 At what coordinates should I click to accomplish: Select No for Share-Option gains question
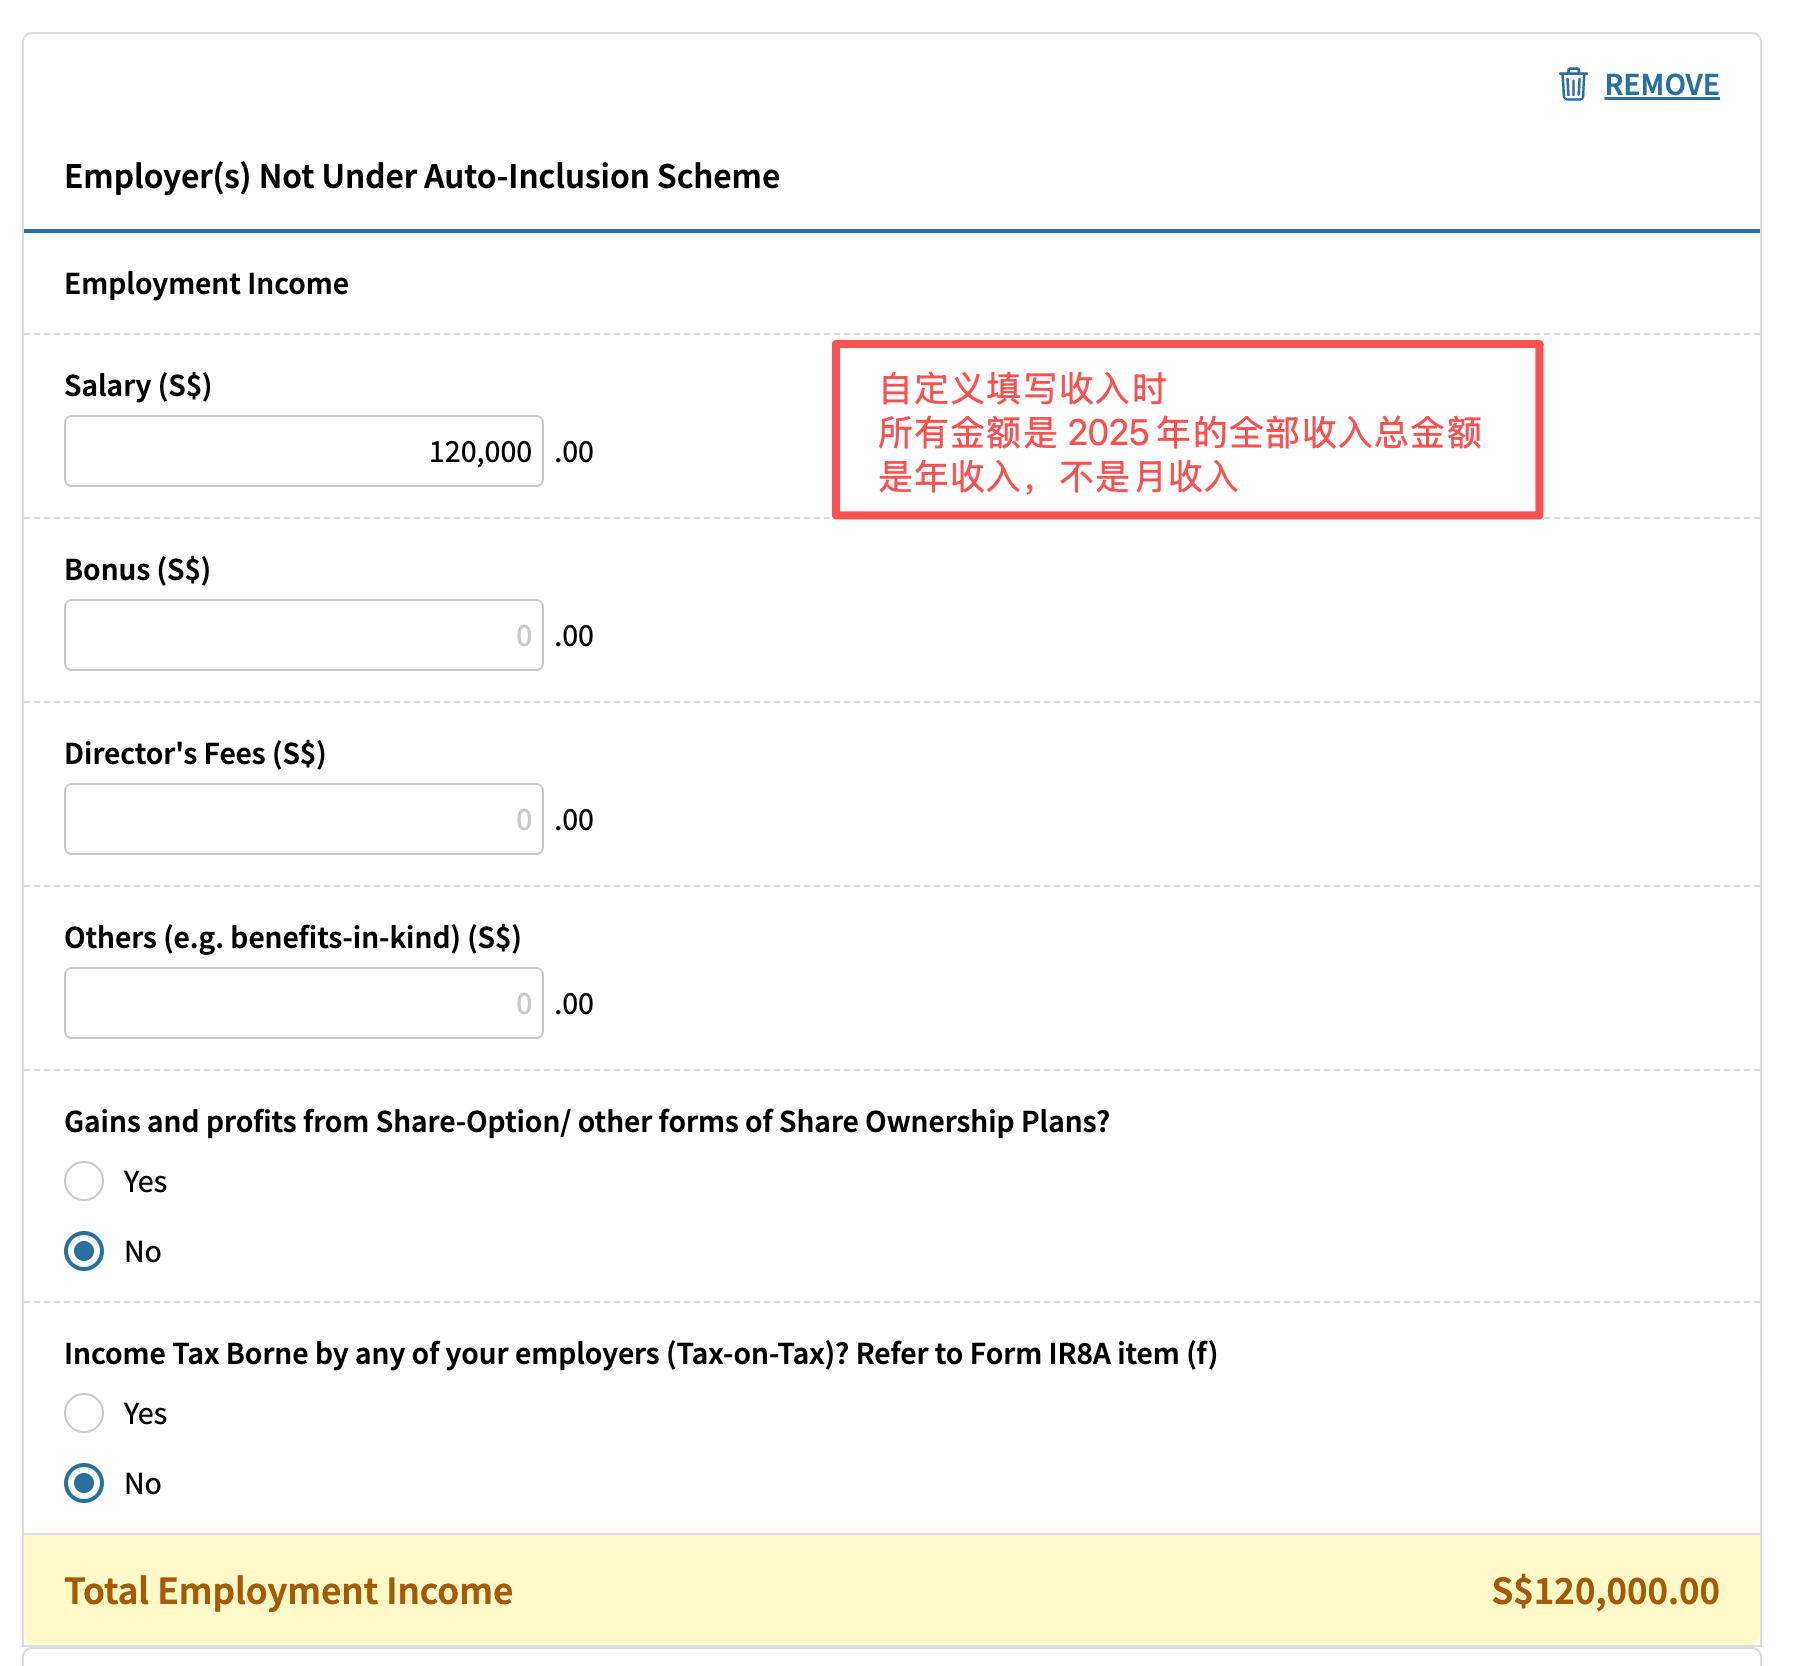click(85, 1251)
